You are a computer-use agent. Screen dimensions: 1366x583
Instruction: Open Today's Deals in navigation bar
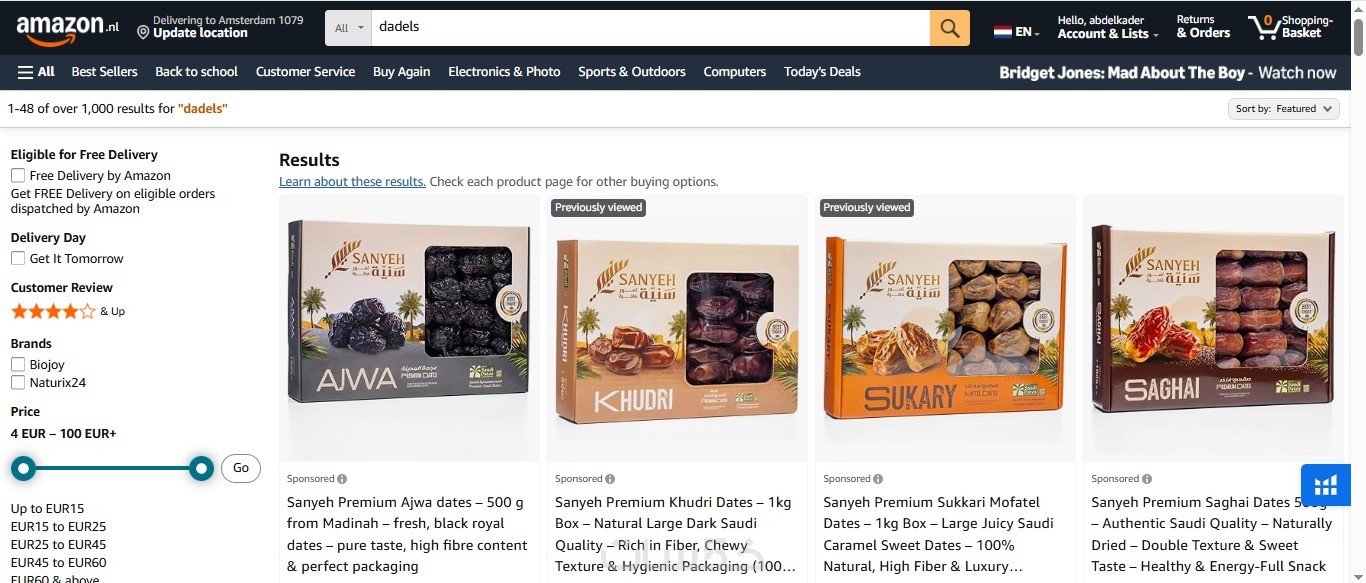point(822,72)
